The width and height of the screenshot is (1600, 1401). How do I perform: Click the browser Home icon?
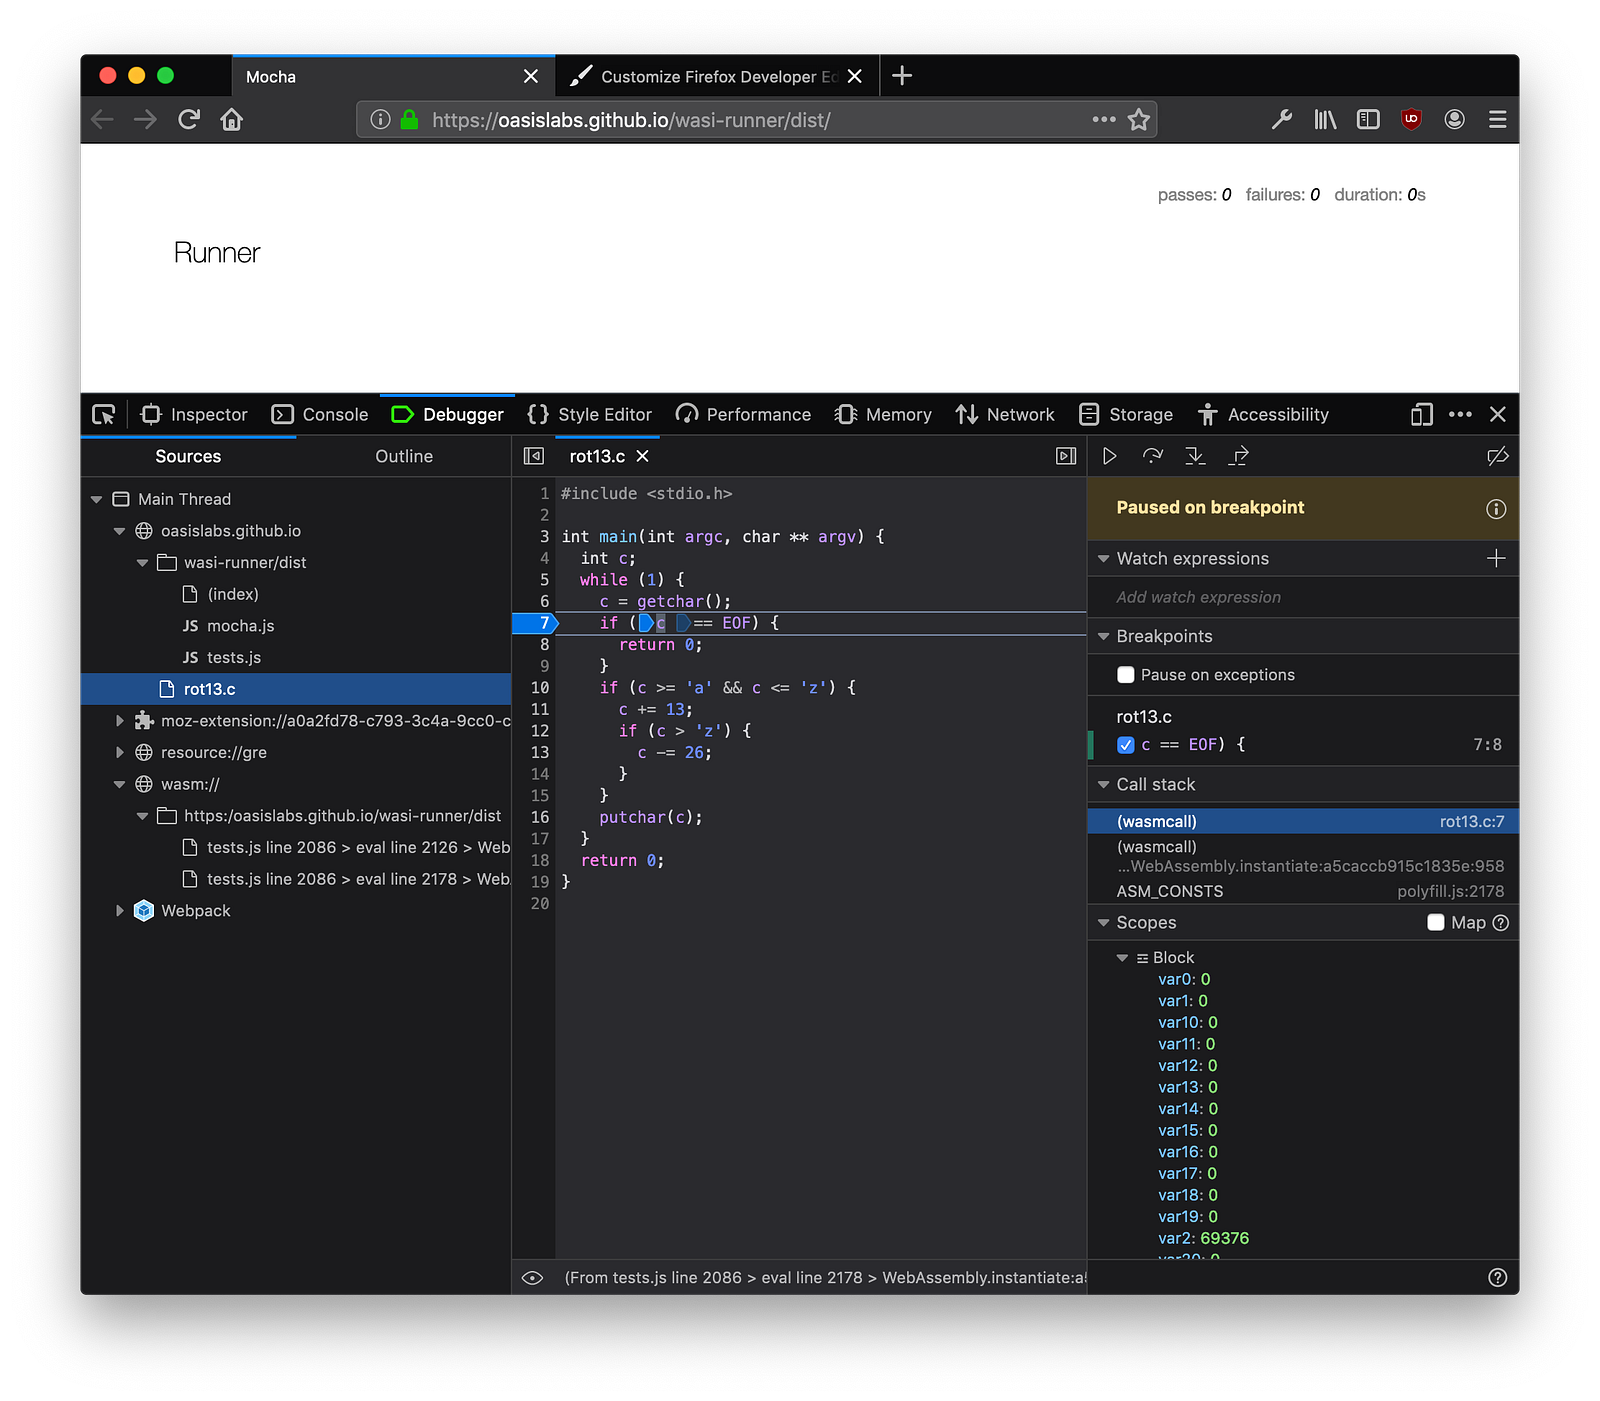(232, 120)
